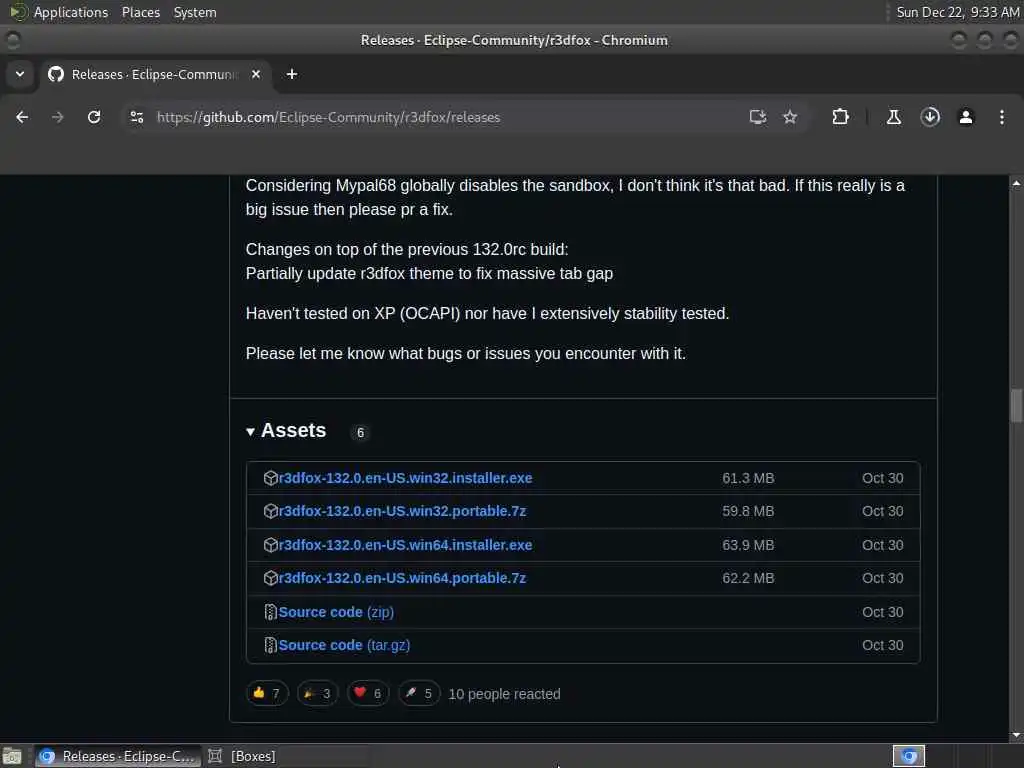Open Chromium three-dot menu
Screen dimensions: 1024x768
click(1002, 117)
